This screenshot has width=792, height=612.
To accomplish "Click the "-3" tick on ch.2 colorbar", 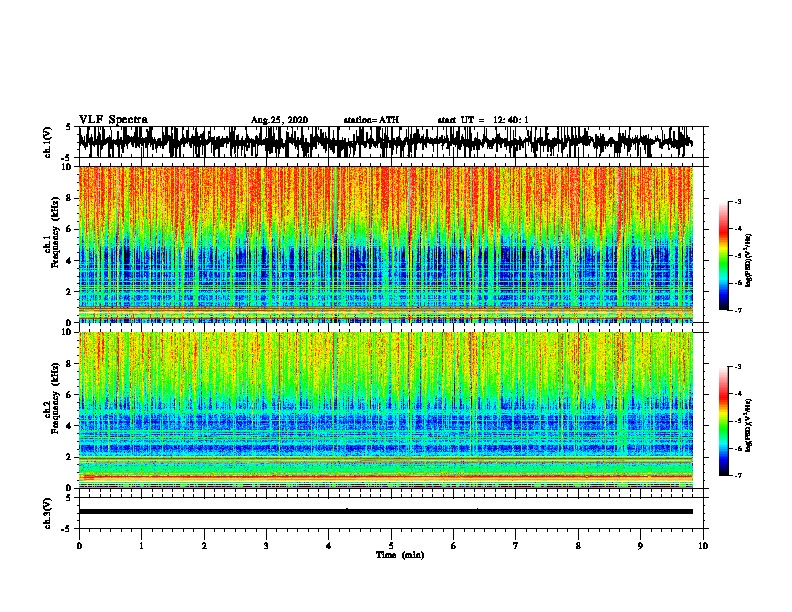I will click(737, 367).
